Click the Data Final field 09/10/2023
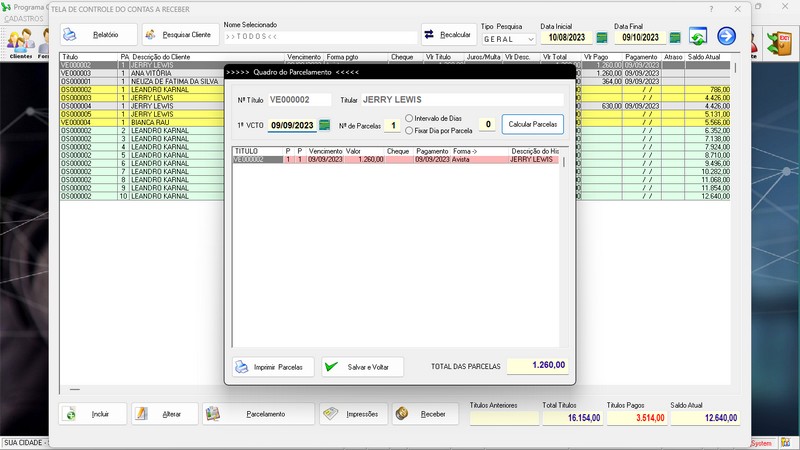The height and width of the screenshot is (450, 800). coord(640,38)
